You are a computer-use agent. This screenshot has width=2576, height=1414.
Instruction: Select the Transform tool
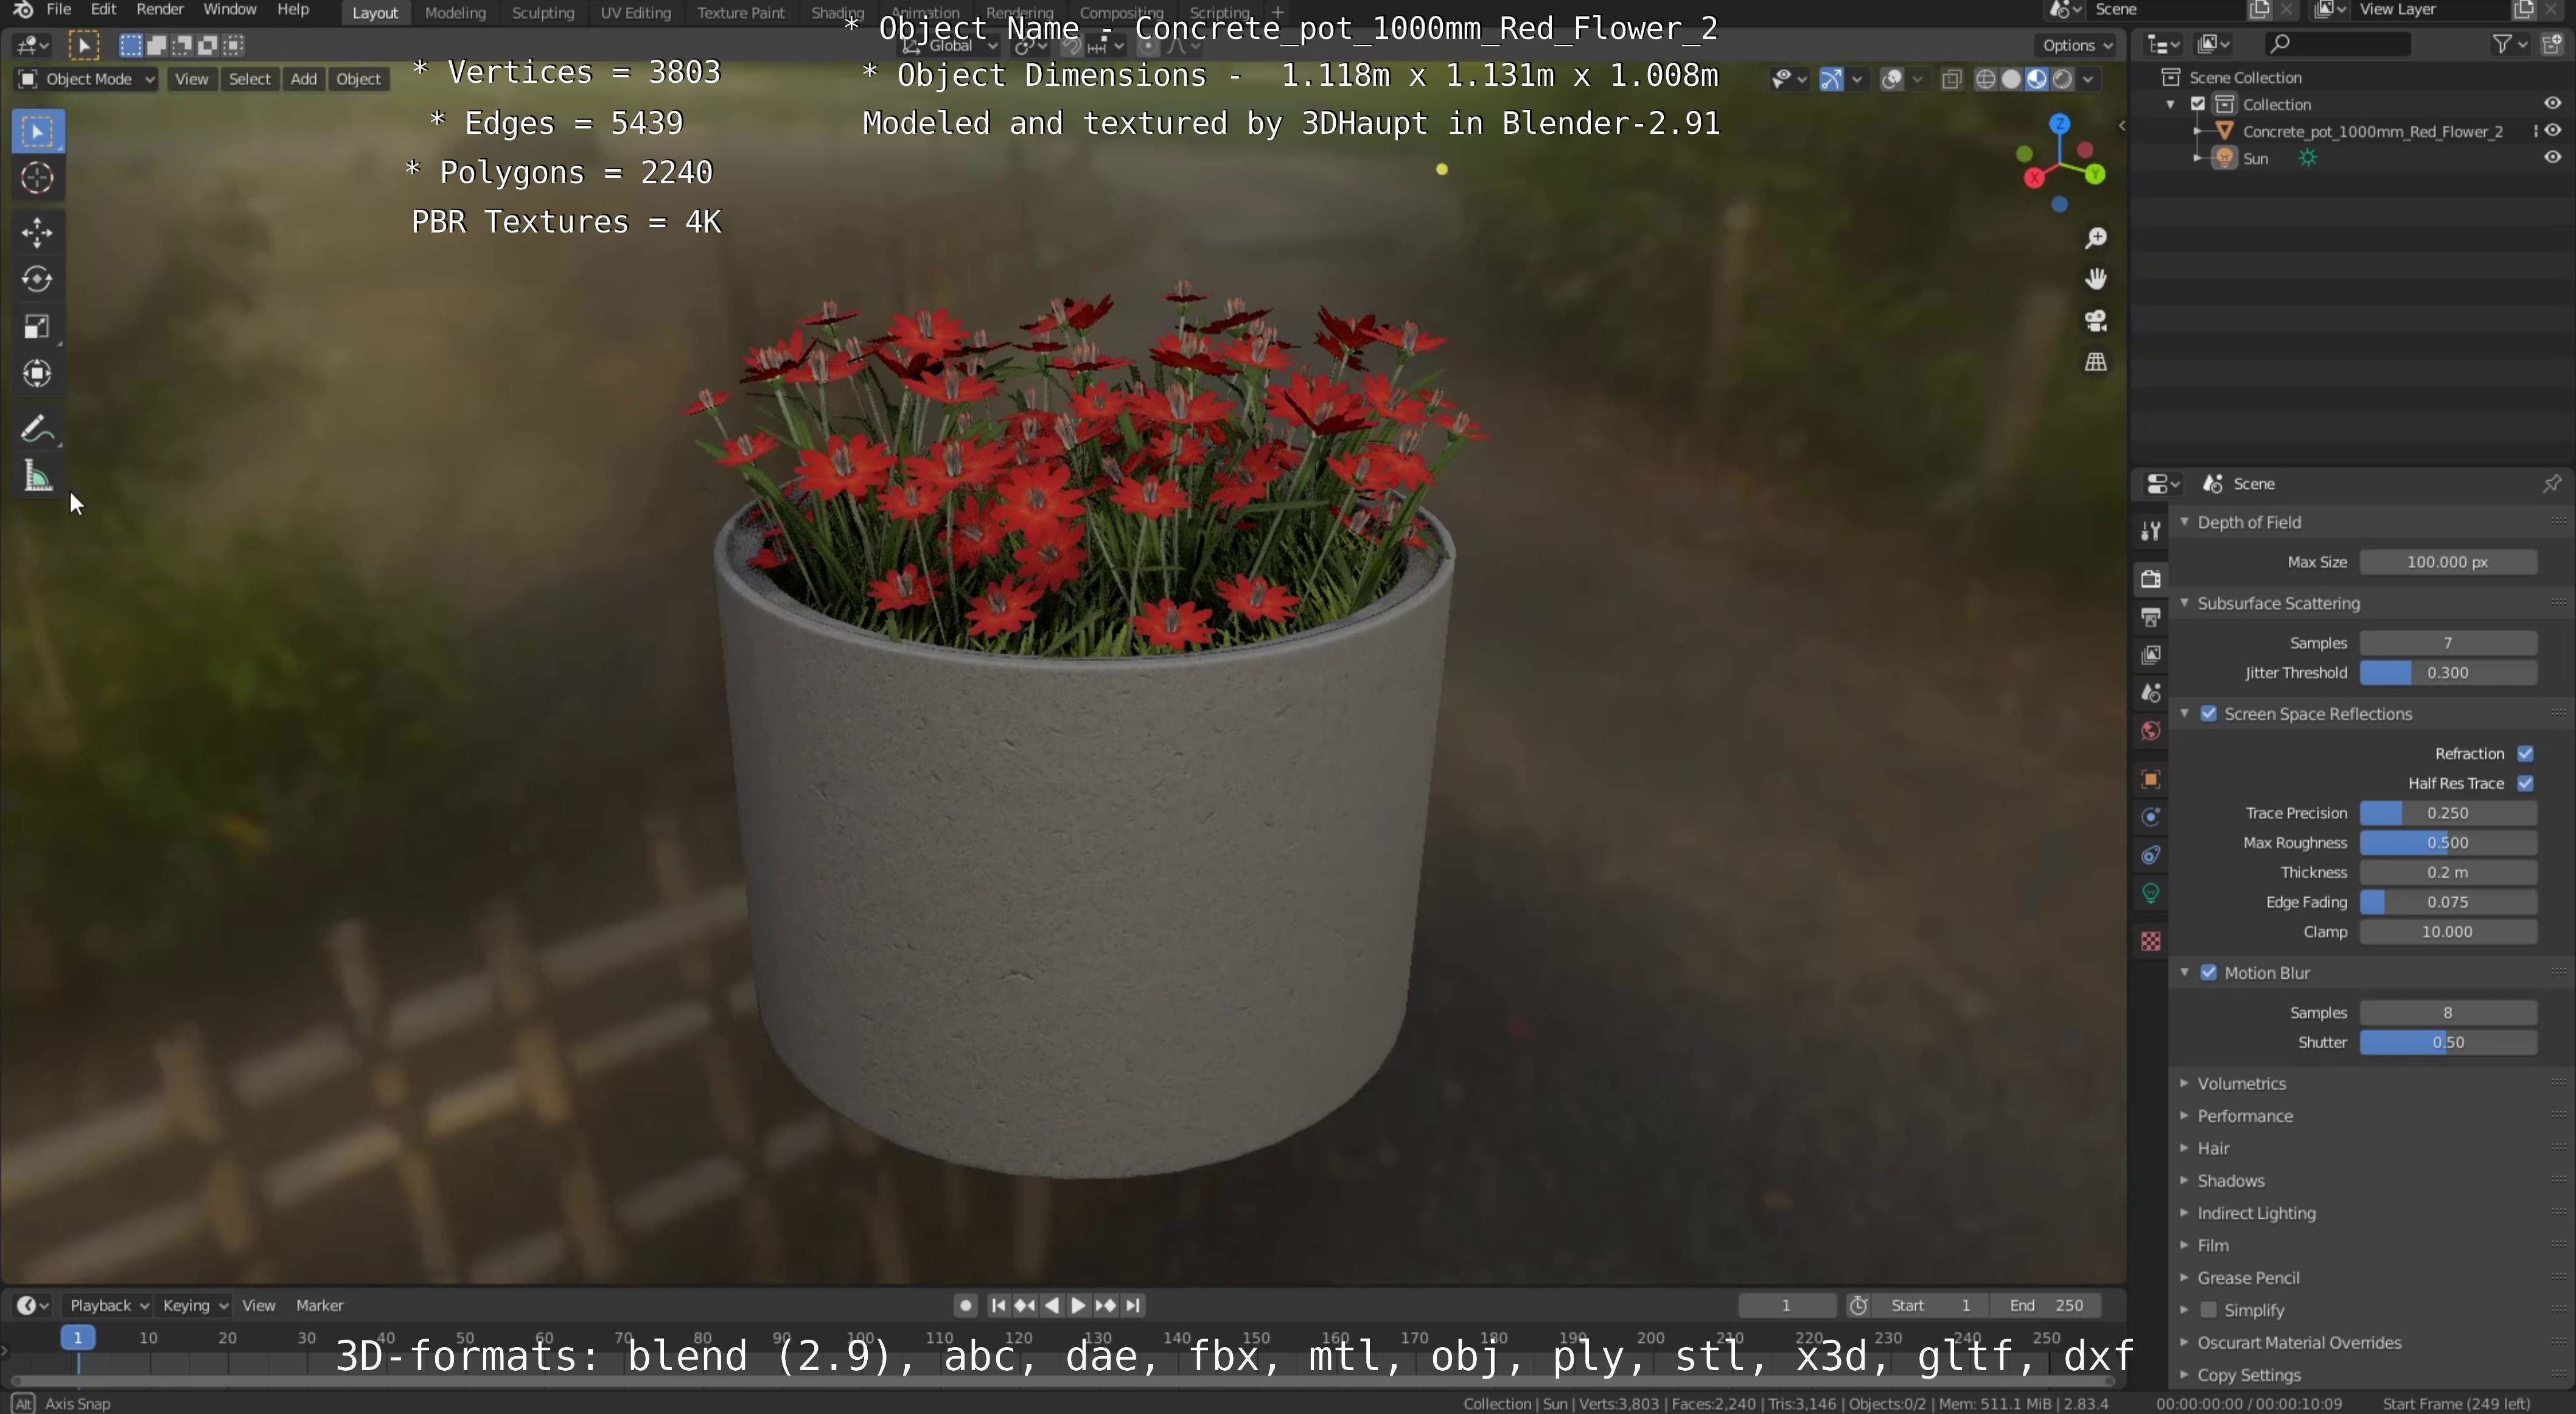38,373
